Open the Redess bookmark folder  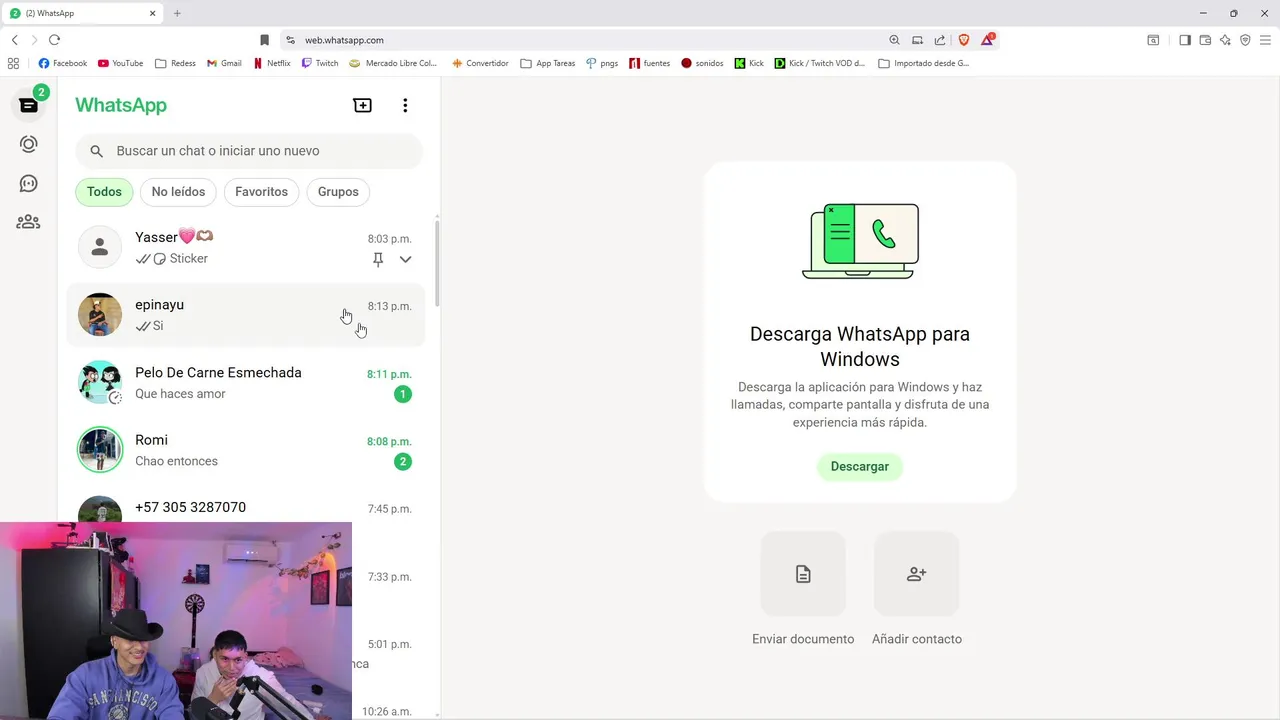coord(176,63)
